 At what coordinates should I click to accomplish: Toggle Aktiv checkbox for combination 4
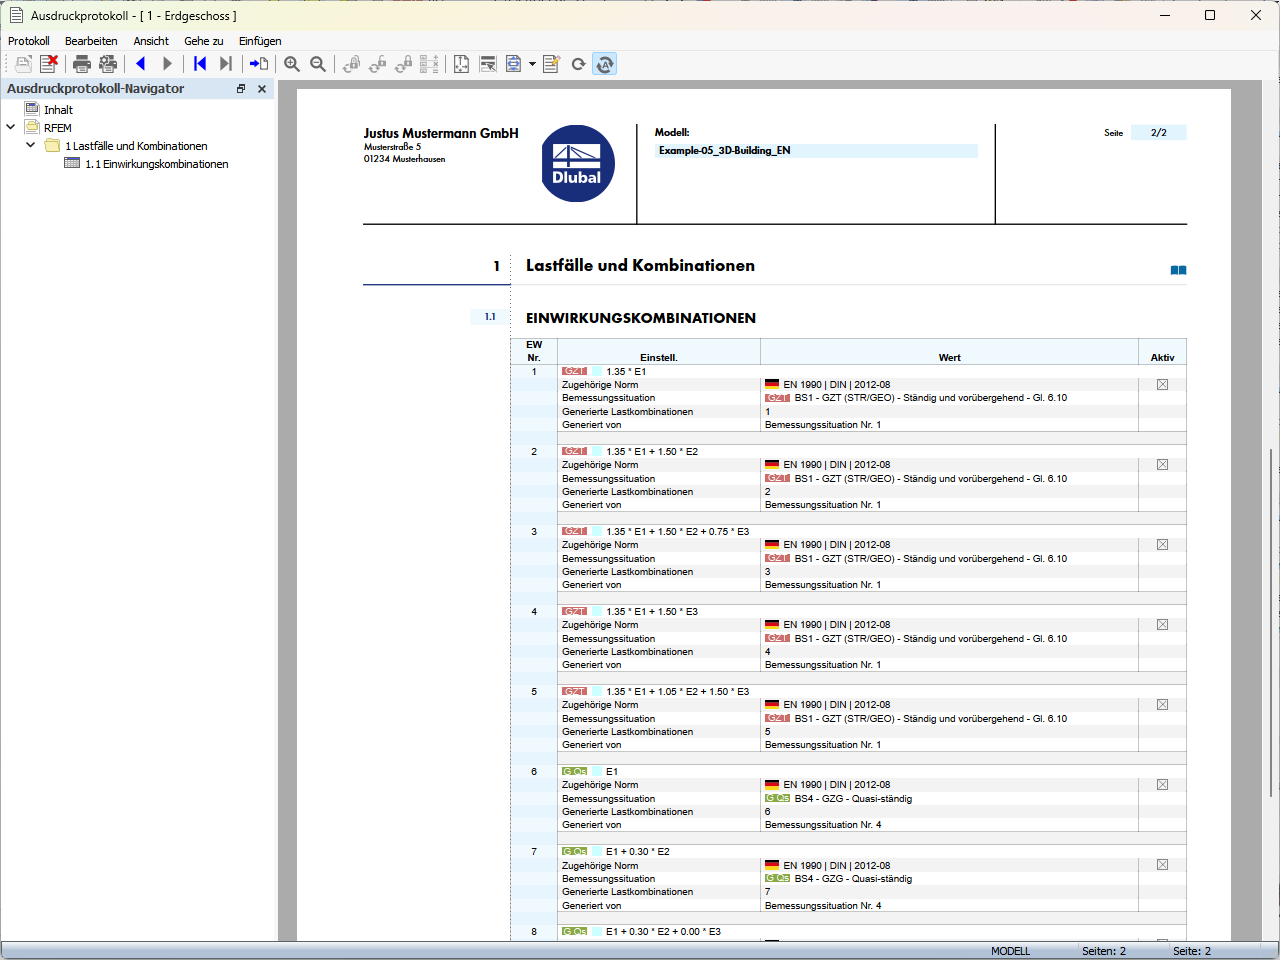(x=1162, y=625)
